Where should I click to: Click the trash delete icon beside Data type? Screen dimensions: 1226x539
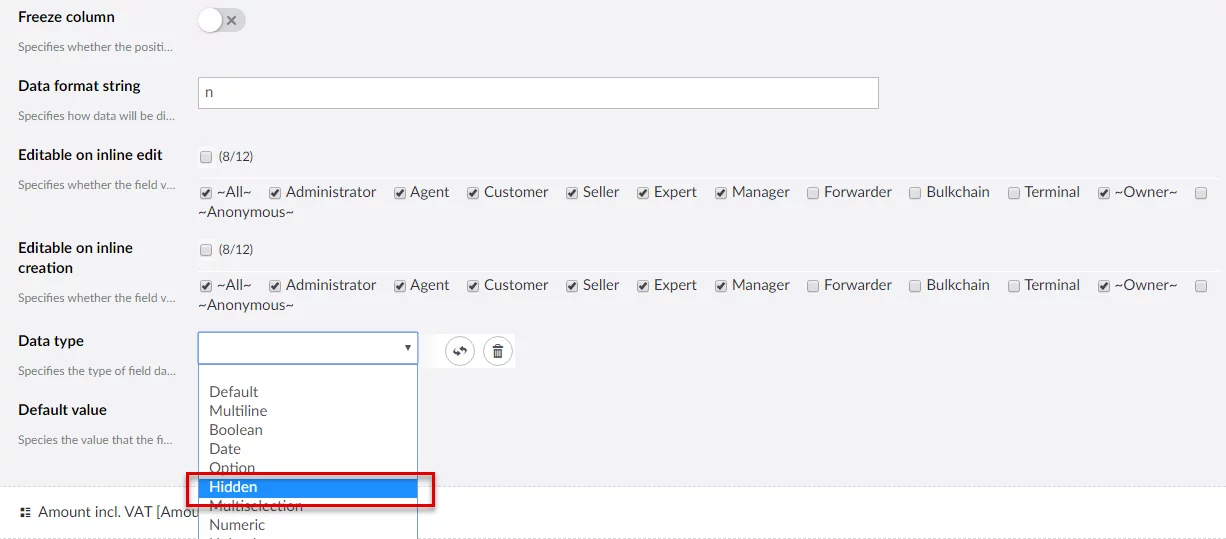[x=498, y=351]
